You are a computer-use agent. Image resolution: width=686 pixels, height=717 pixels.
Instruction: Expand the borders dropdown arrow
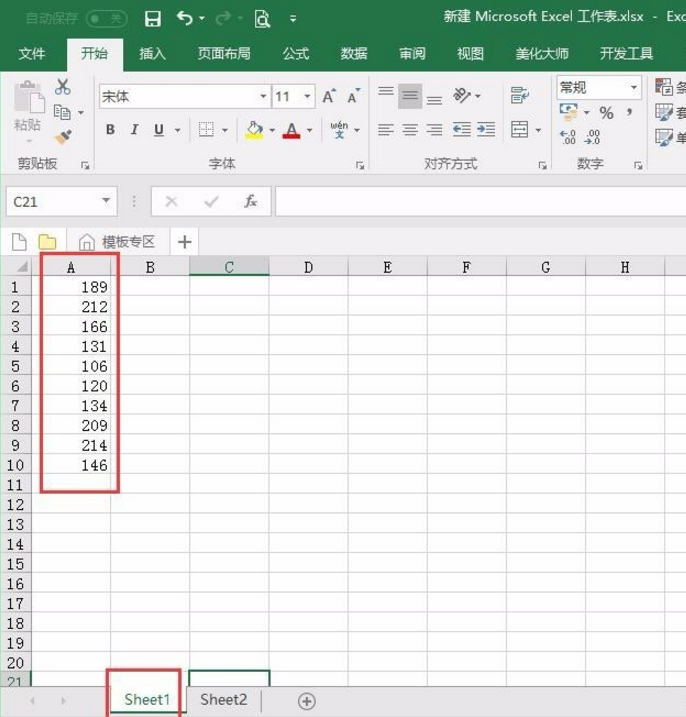[x=225, y=130]
